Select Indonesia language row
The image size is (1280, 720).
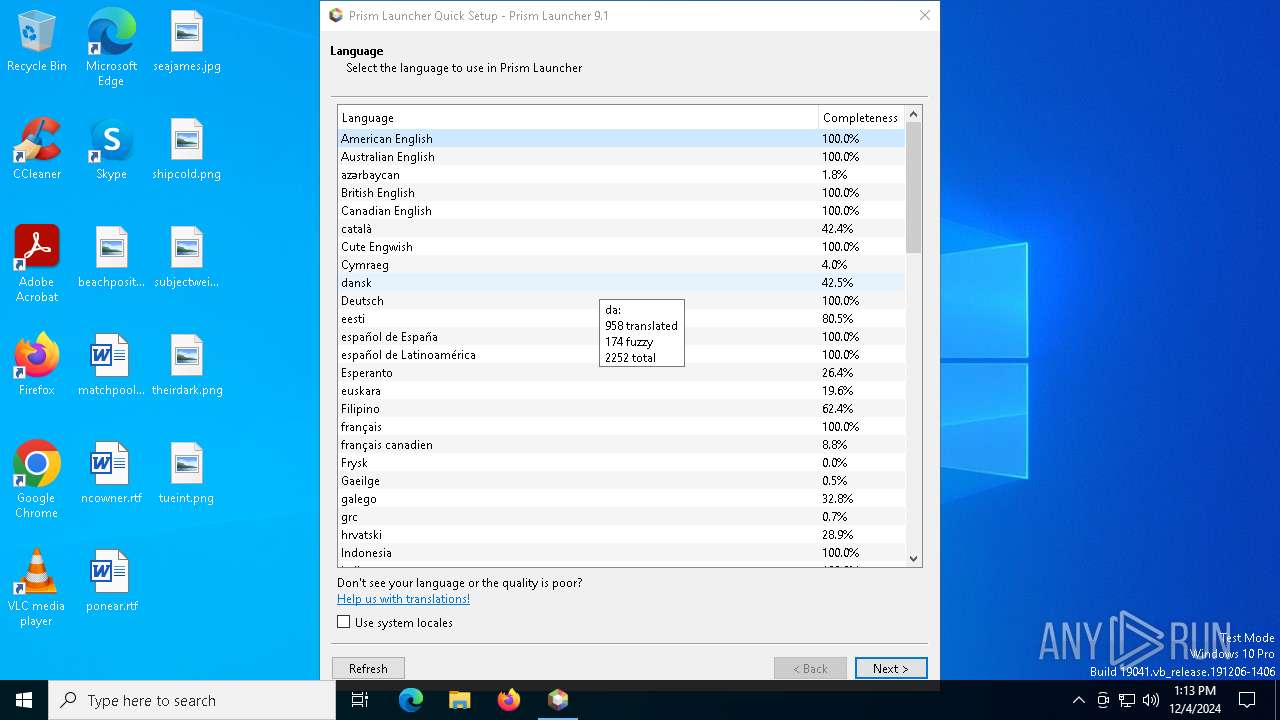[x=621, y=553]
